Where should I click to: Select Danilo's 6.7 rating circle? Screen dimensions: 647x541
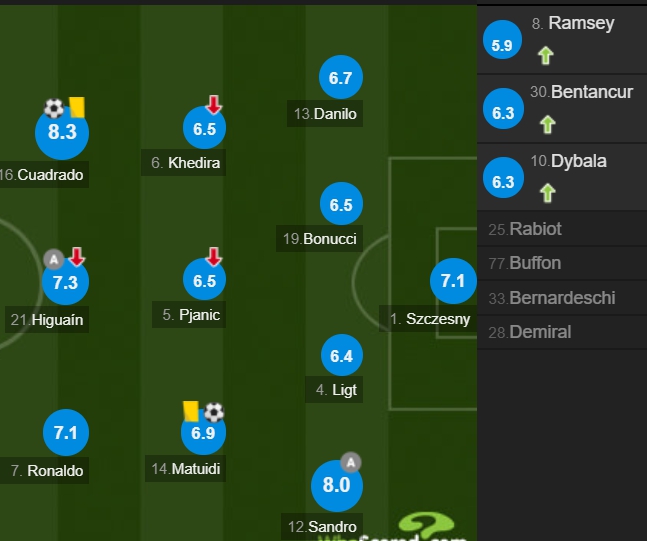click(x=341, y=77)
